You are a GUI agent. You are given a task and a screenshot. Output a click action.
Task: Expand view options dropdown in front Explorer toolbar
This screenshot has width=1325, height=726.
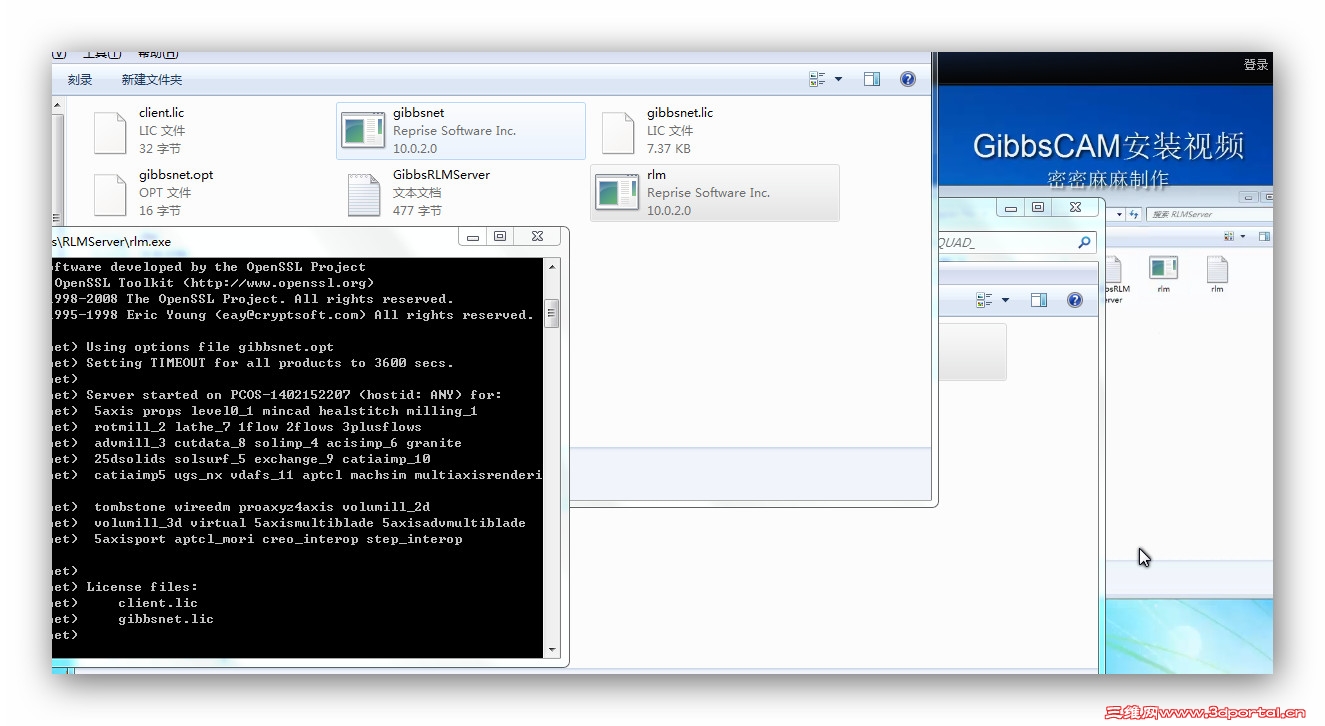838,79
